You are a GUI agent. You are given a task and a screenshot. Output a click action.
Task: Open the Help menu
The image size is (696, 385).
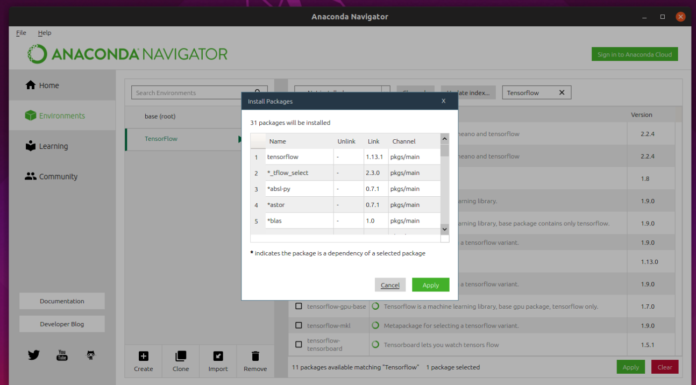(x=44, y=32)
